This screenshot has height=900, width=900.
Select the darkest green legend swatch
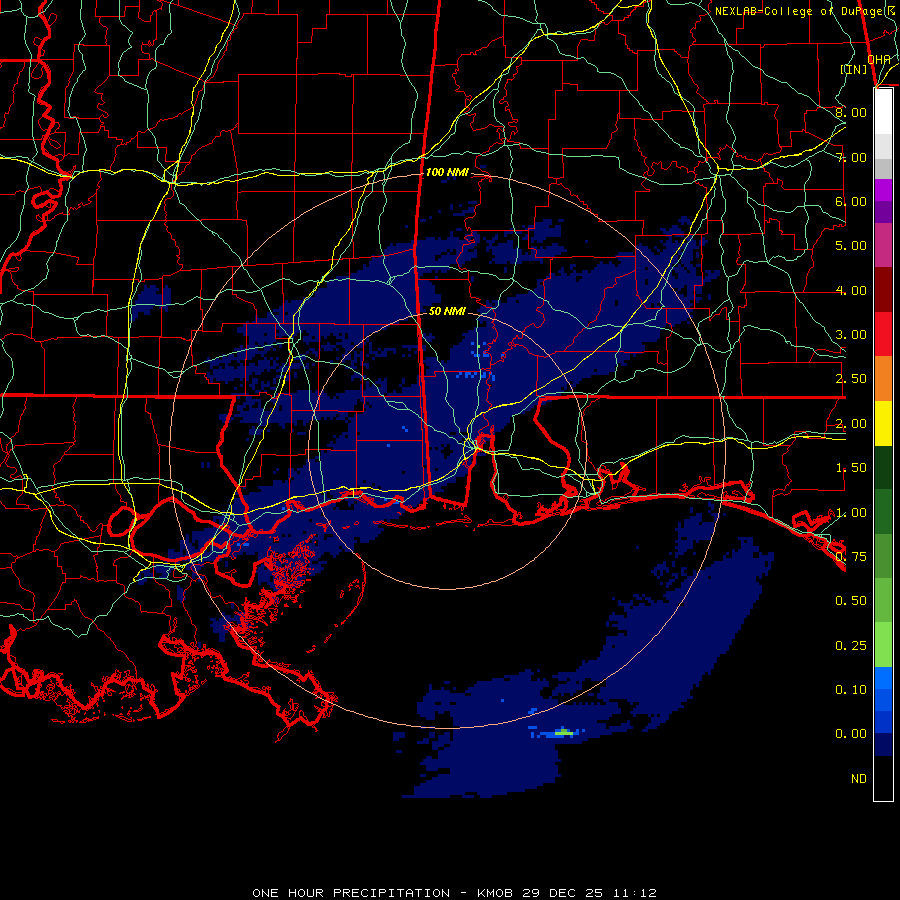[883, 467]
